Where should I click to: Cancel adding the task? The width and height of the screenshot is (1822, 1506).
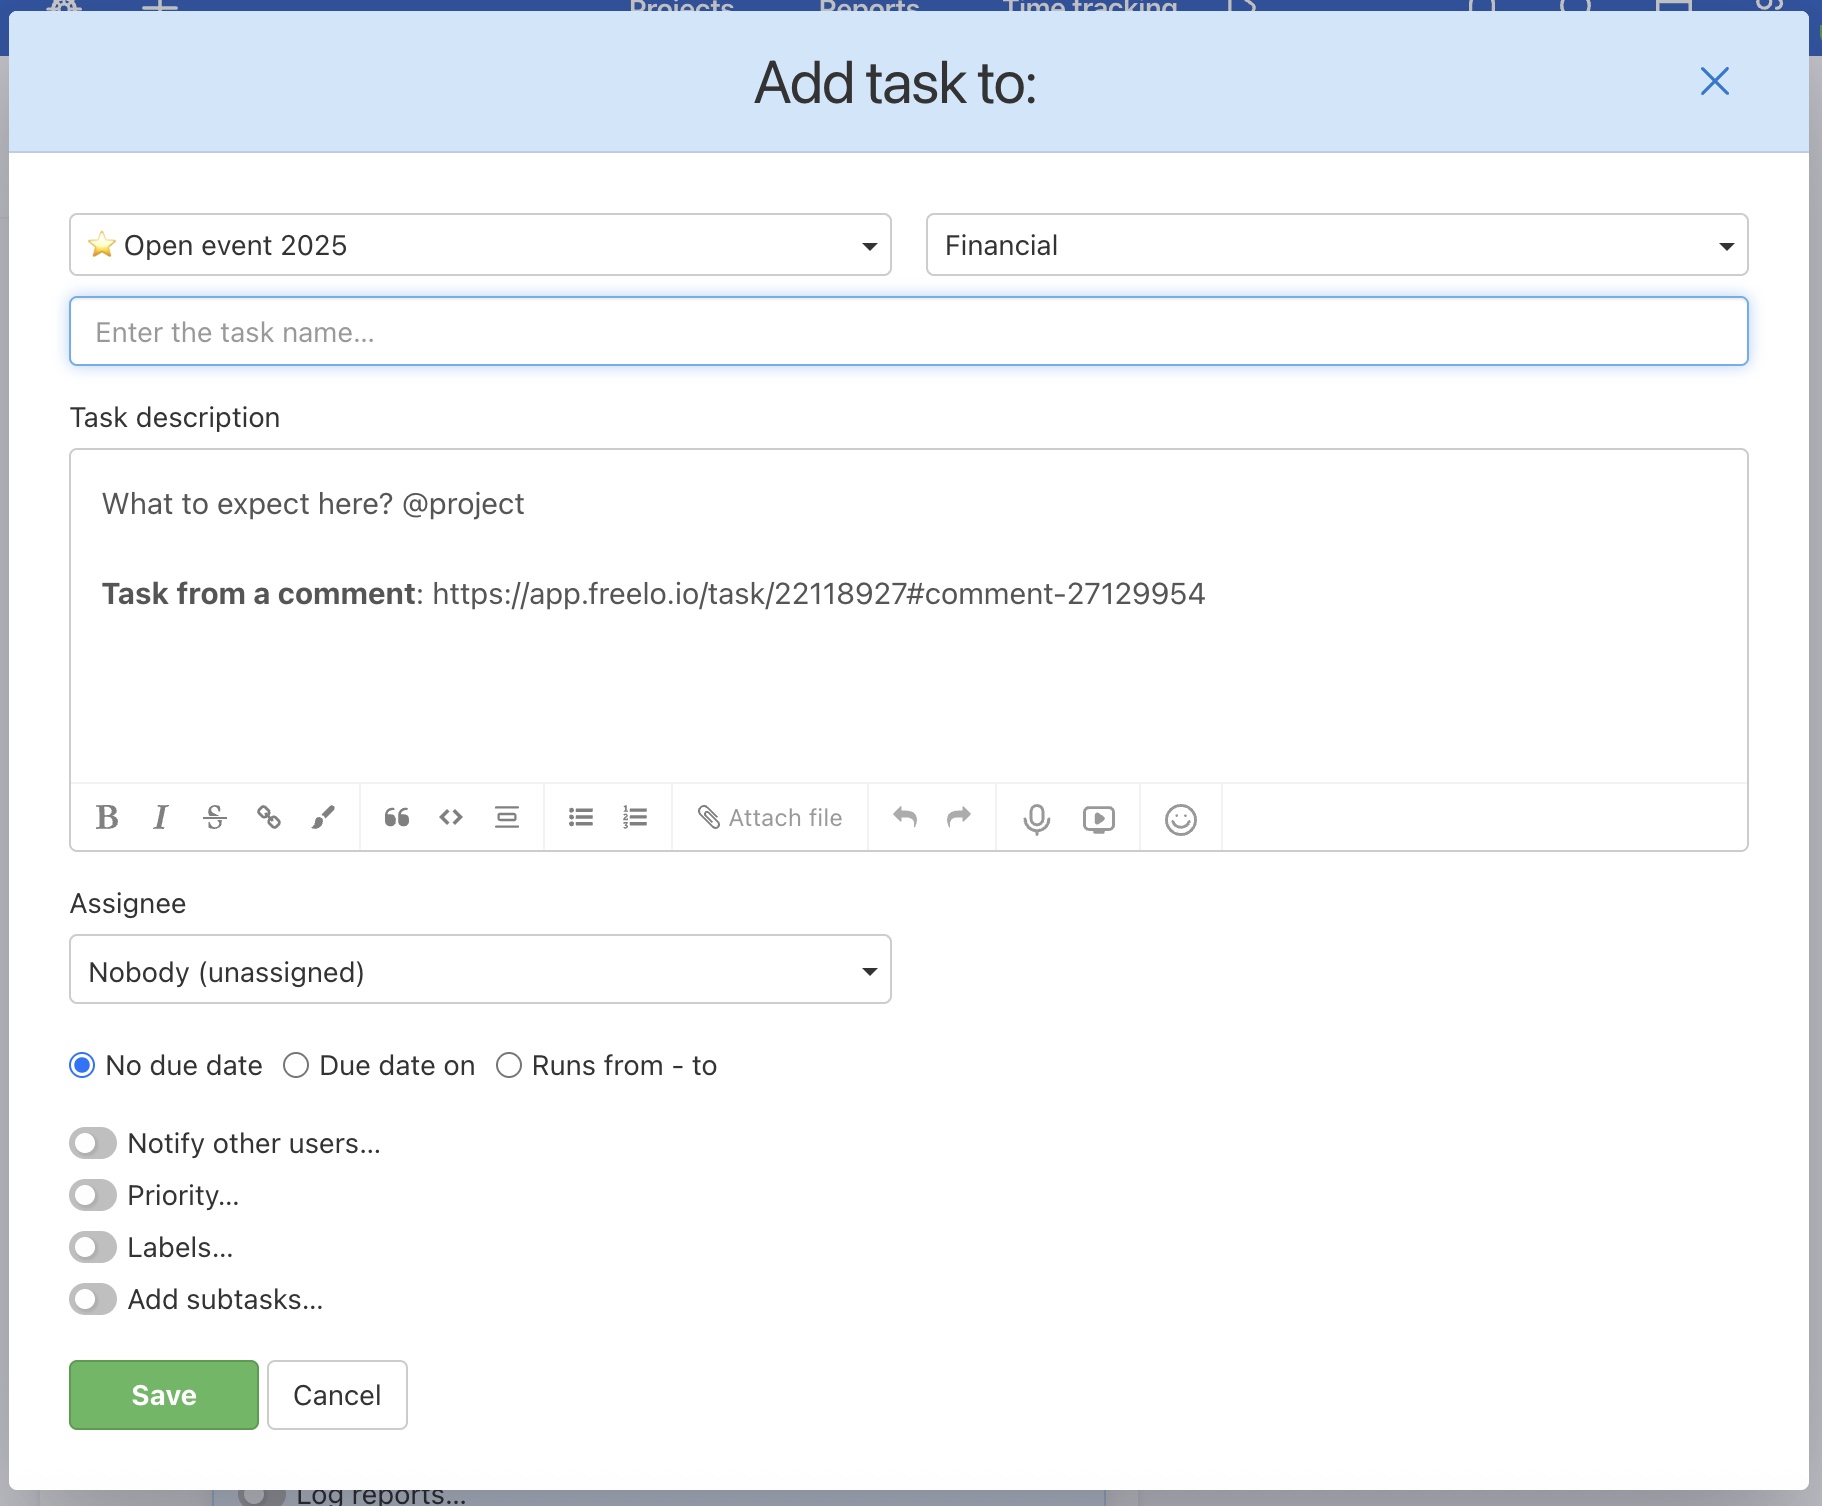pyautogui.click(x=337, y=1395)
